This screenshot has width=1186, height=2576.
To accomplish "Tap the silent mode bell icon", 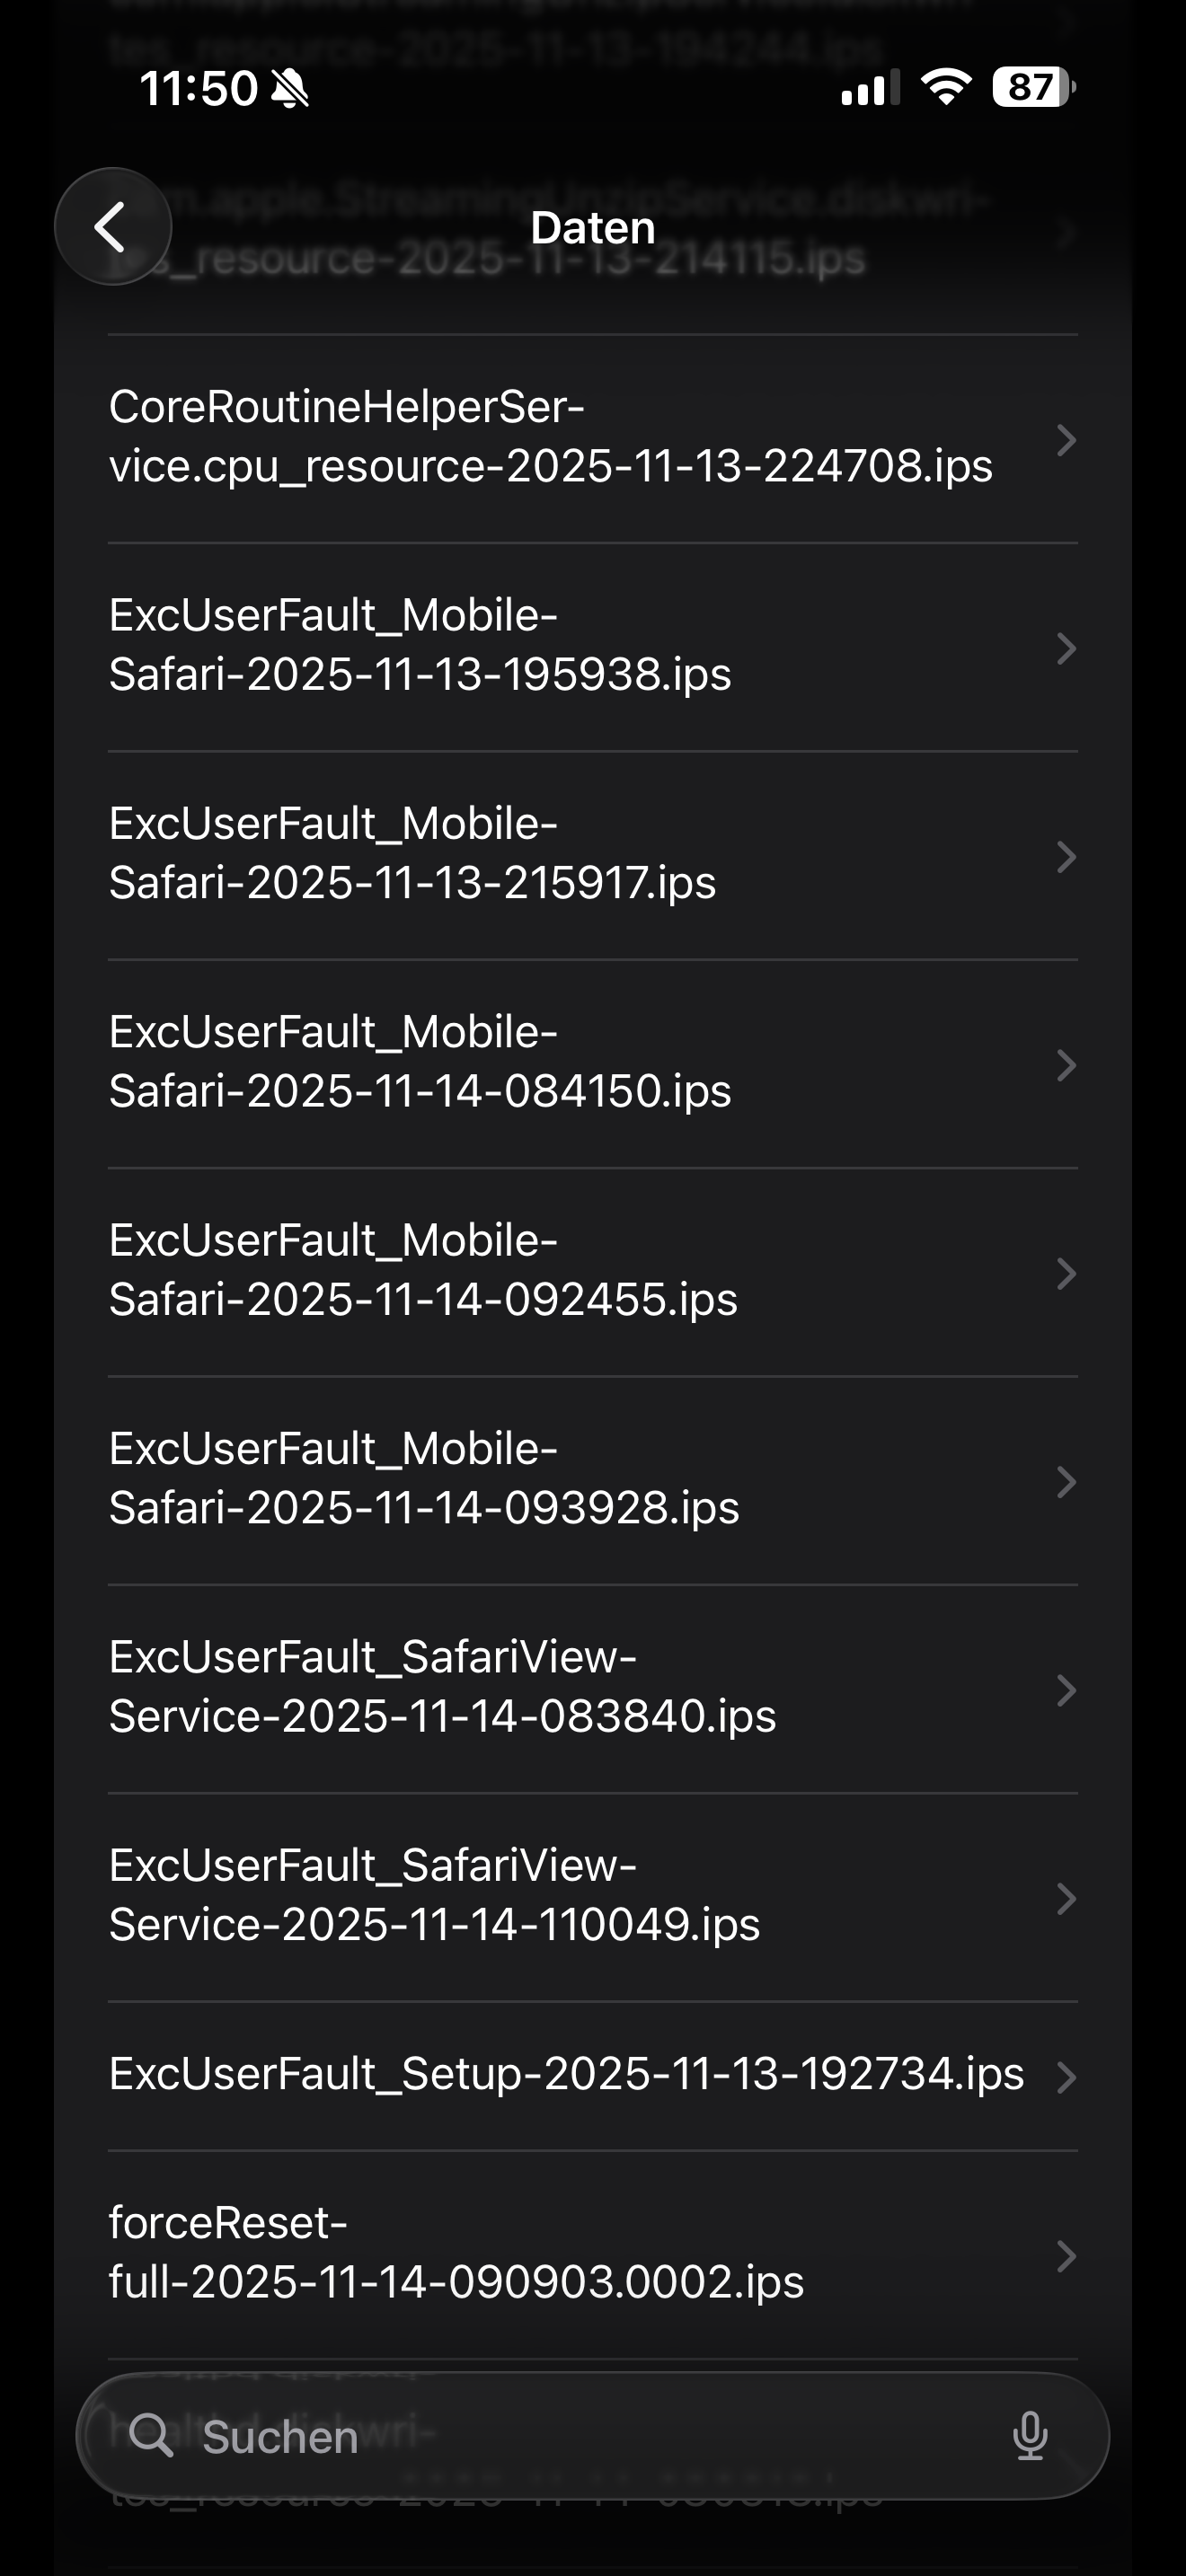I will 290,89.
